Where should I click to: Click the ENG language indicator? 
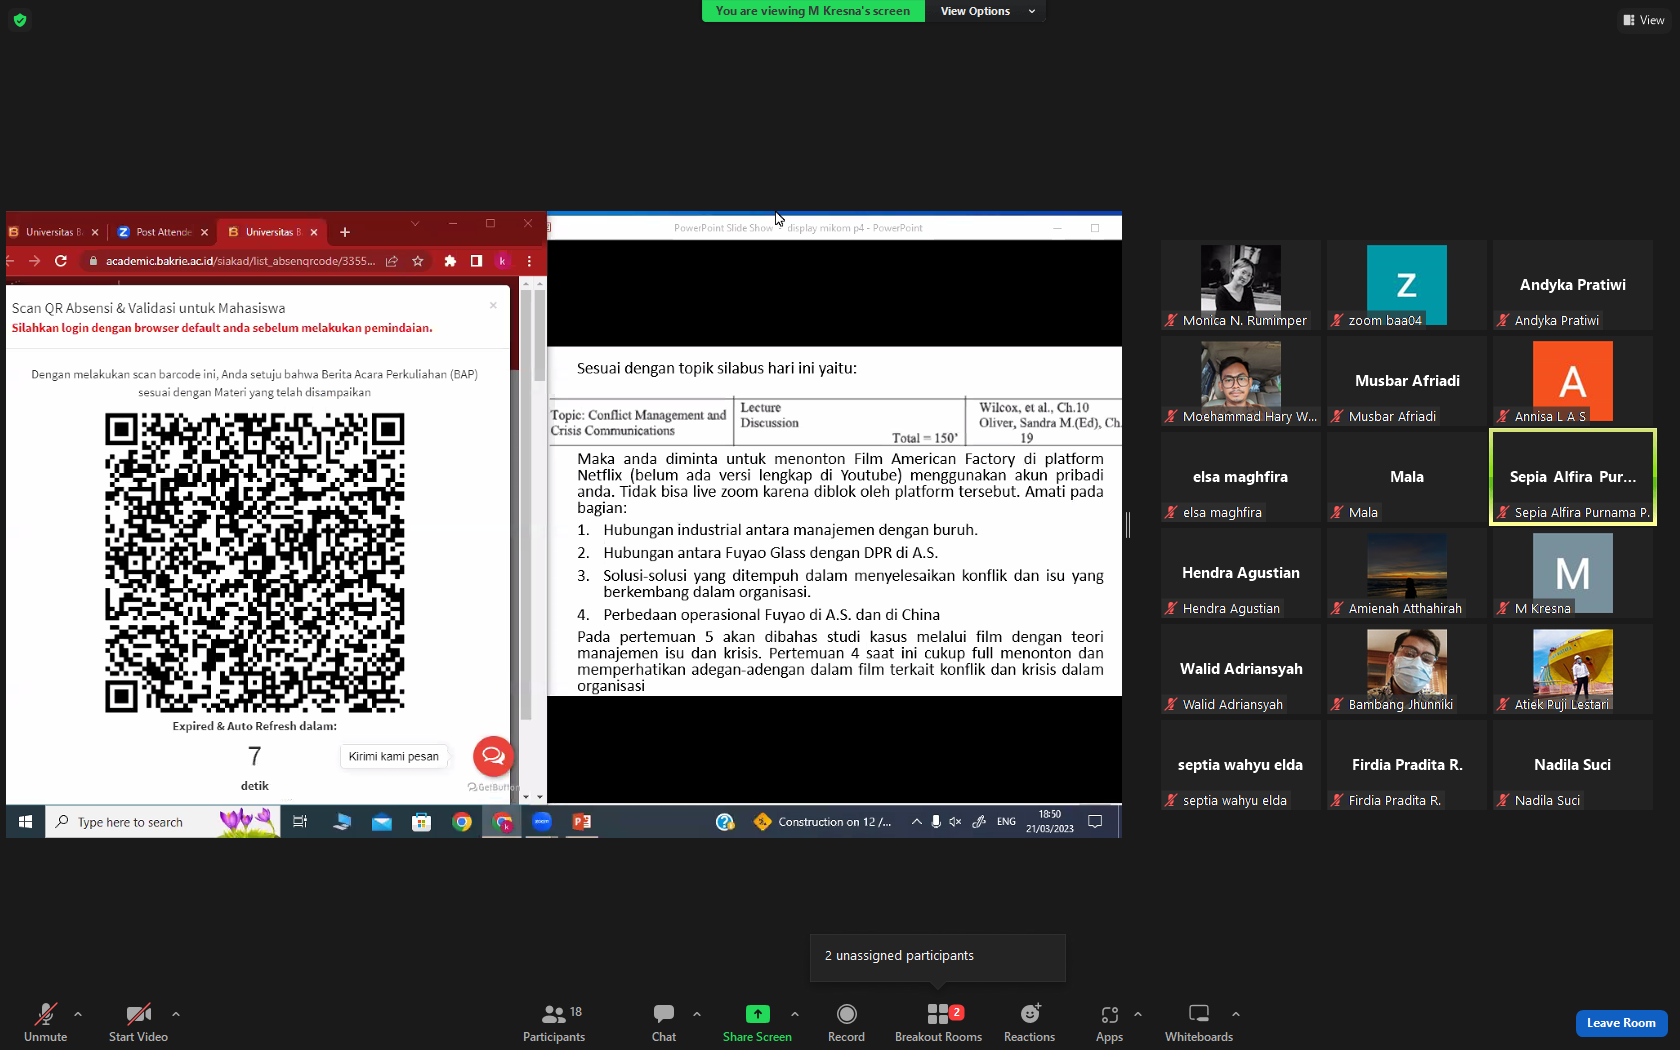click(x=1006, y=822)
